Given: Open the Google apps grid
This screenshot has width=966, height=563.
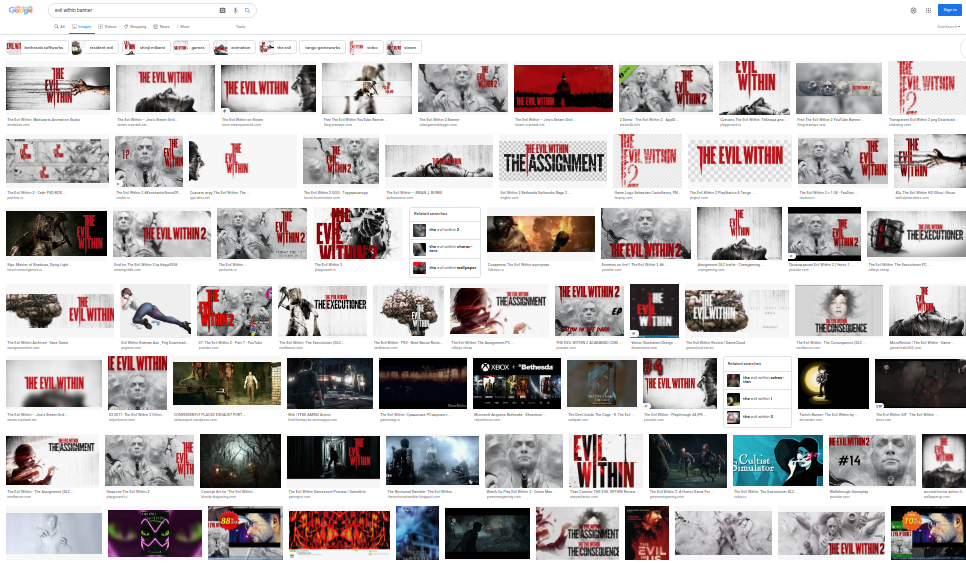Looking at the screenshot, I should 928,10.
